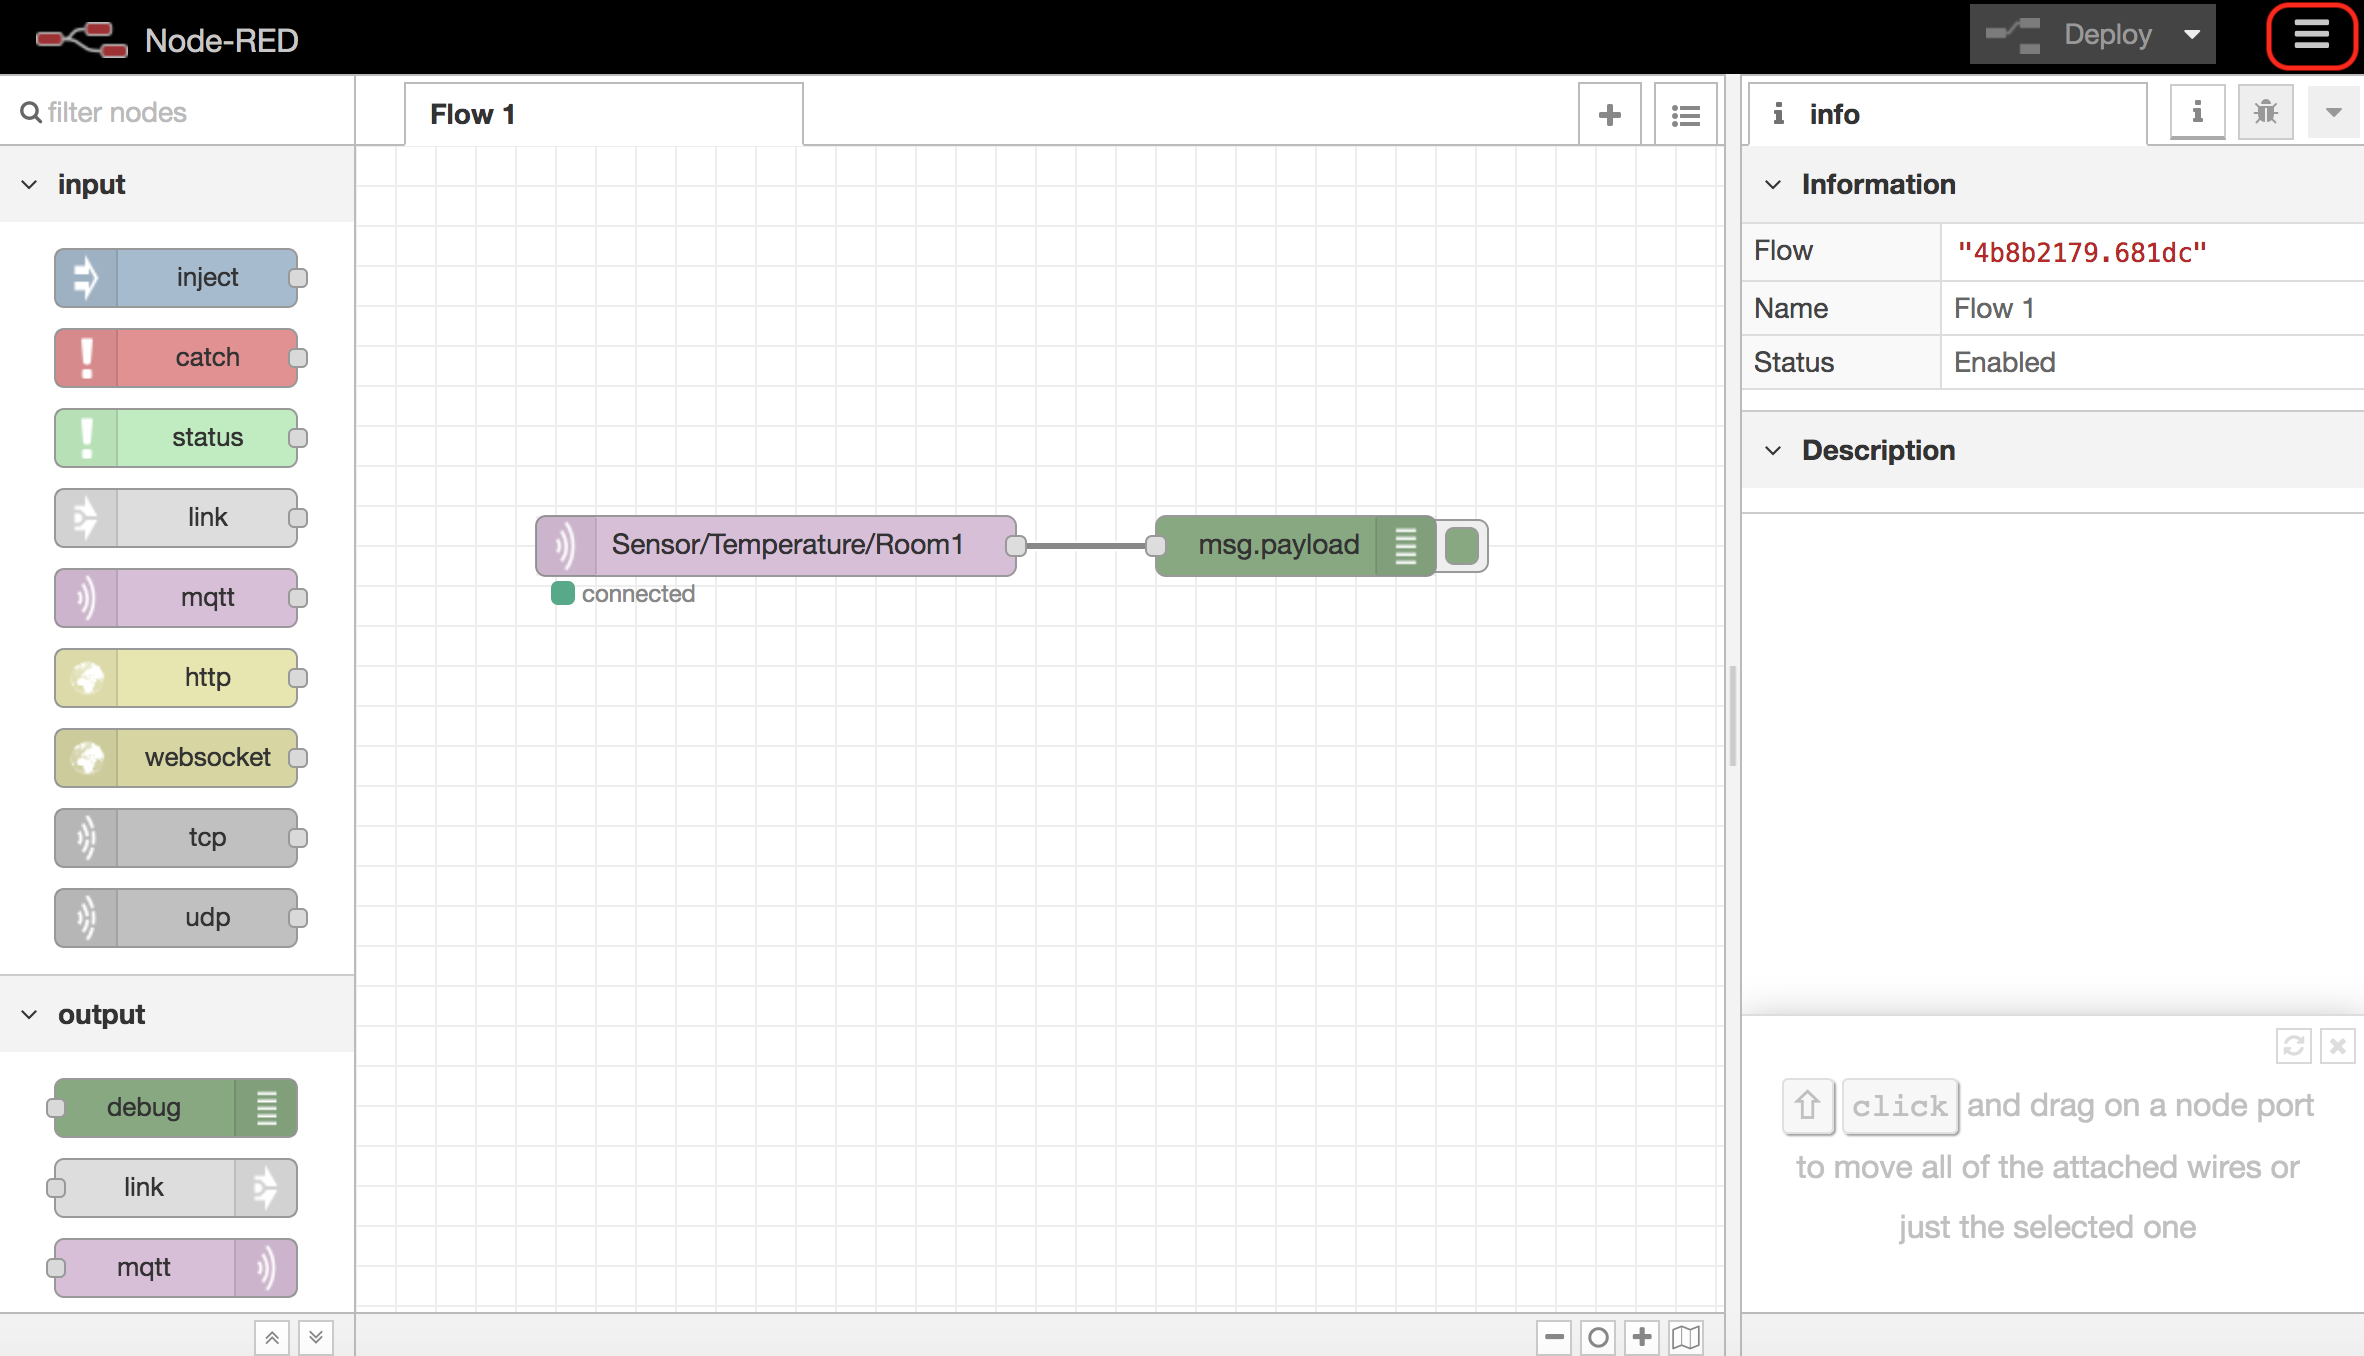Click the input port of msg.payload node
This screenshot has height=1356, width=2364.
tap(1156, 546)
